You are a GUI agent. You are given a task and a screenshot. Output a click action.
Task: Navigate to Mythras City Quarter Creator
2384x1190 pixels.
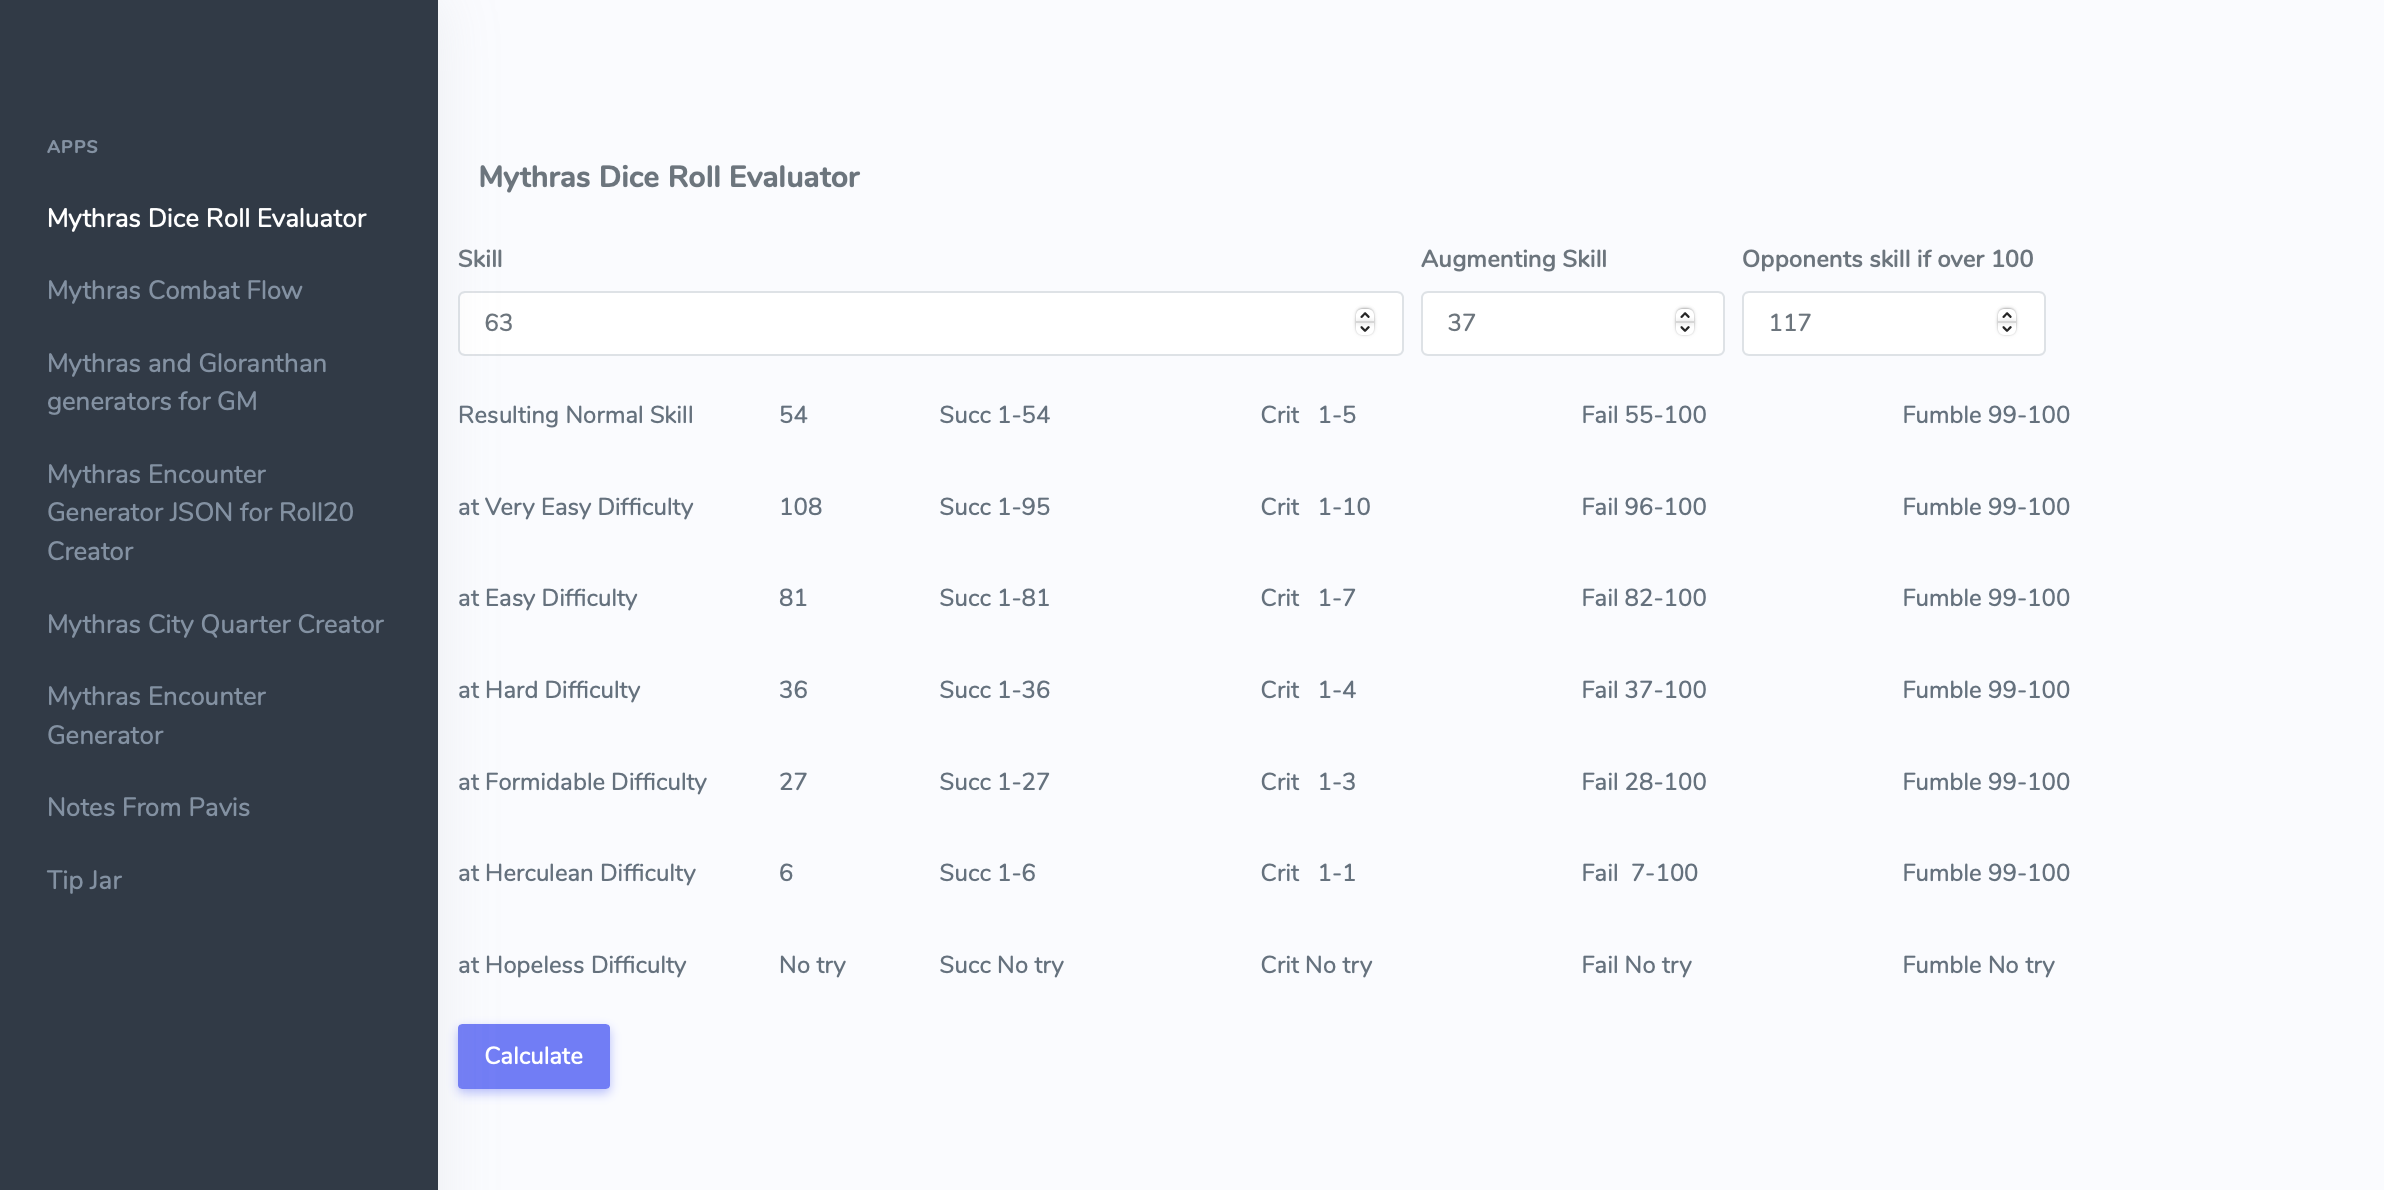tap(215, 624)
